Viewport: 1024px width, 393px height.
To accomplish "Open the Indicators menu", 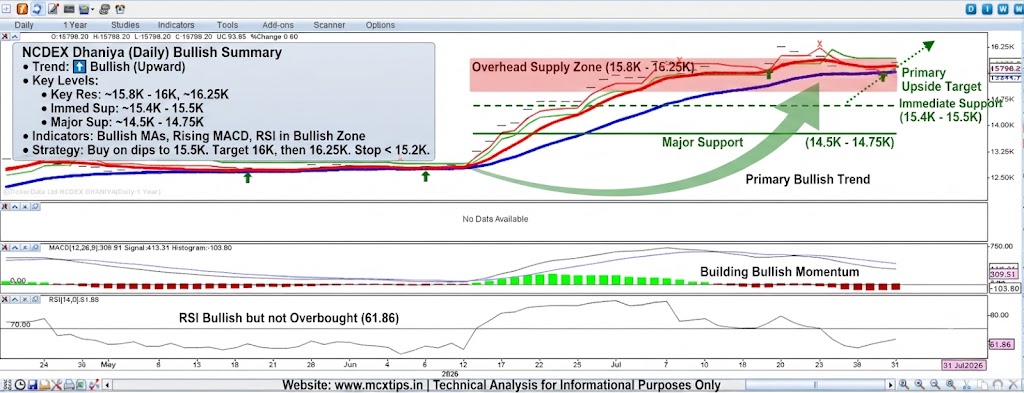I will point(176,25).
